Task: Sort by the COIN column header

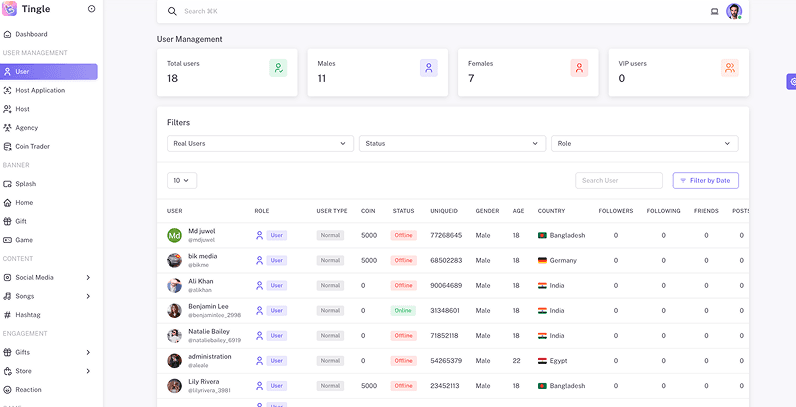Action: tap(368, 211)
